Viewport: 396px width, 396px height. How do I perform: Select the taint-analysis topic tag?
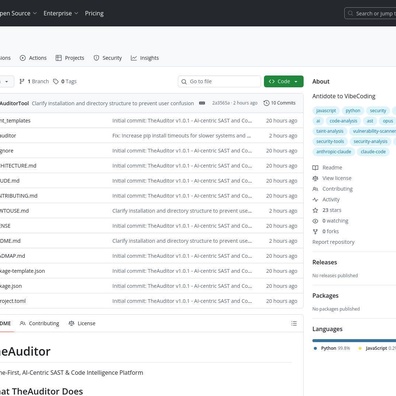click(329, 131)
